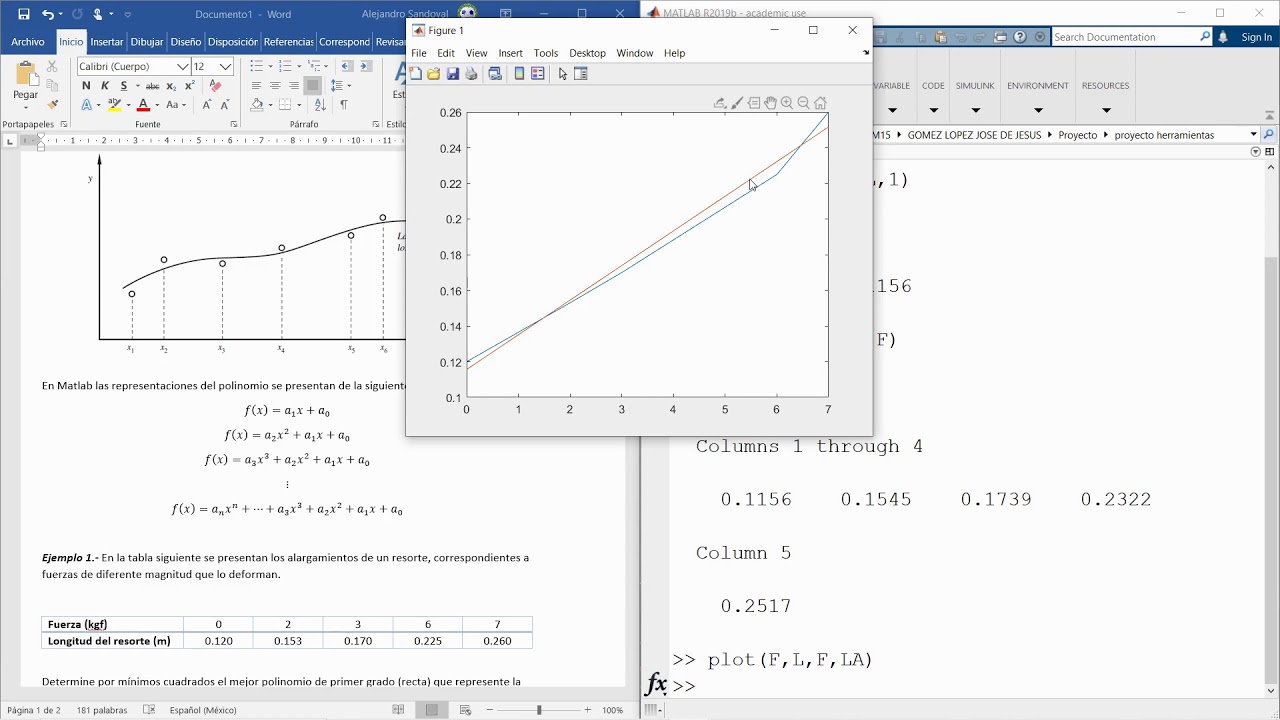This screenshot has width=1280, height=720.
Task: Toggle paragraph marks (¶) display
Action: pyautogui.click(x=344, y=104)
